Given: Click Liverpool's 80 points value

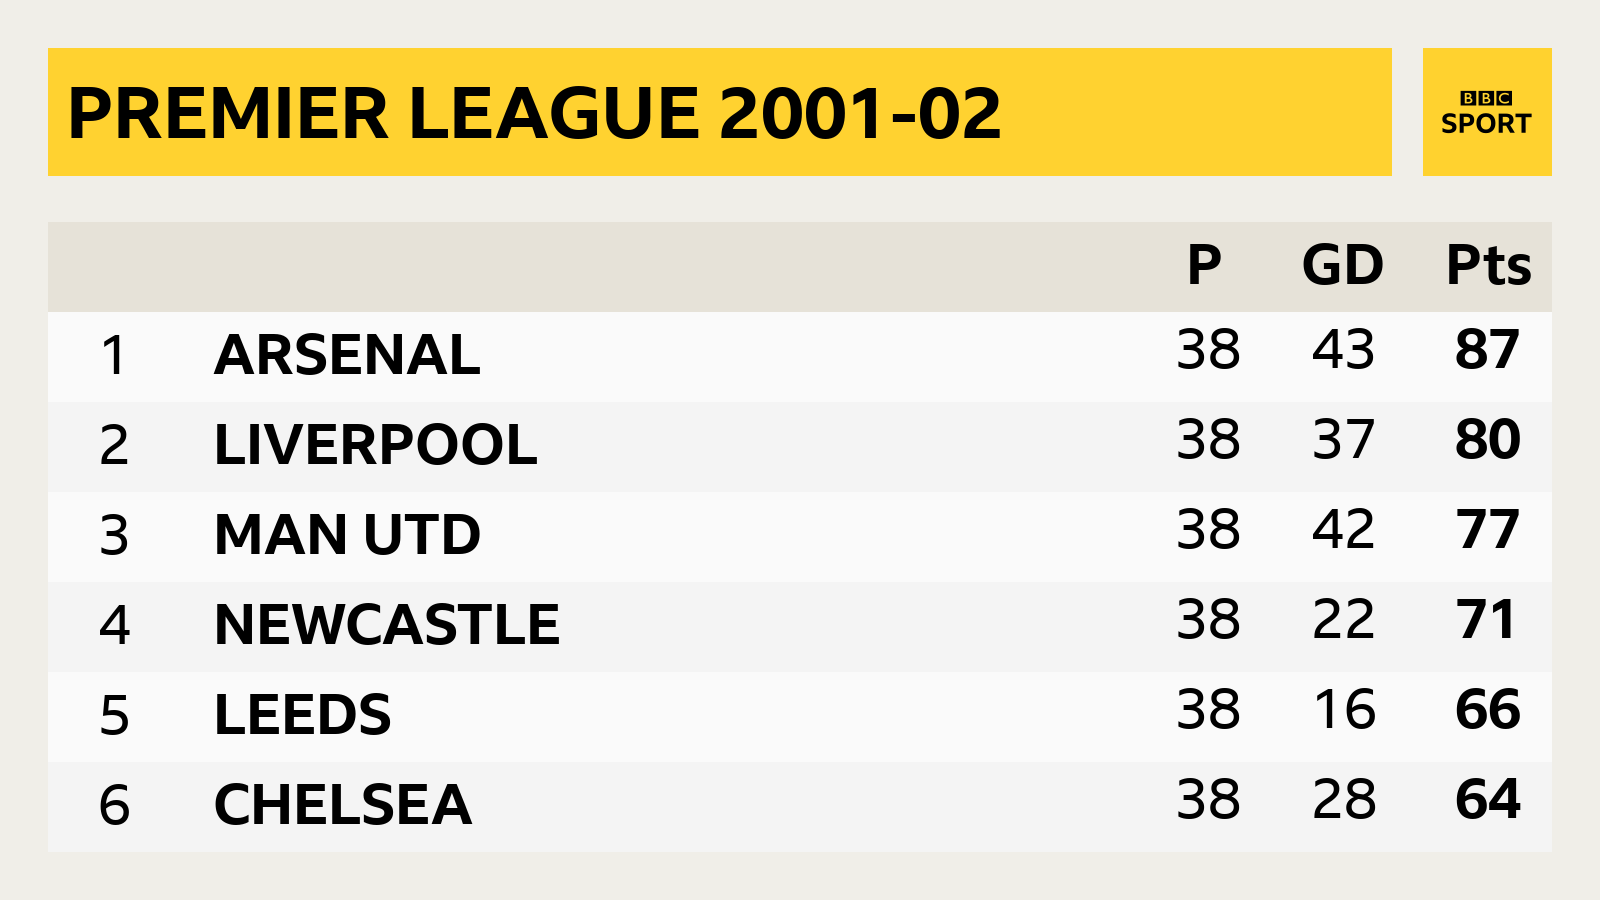Looking at the screenshot, I should 1487,440.
